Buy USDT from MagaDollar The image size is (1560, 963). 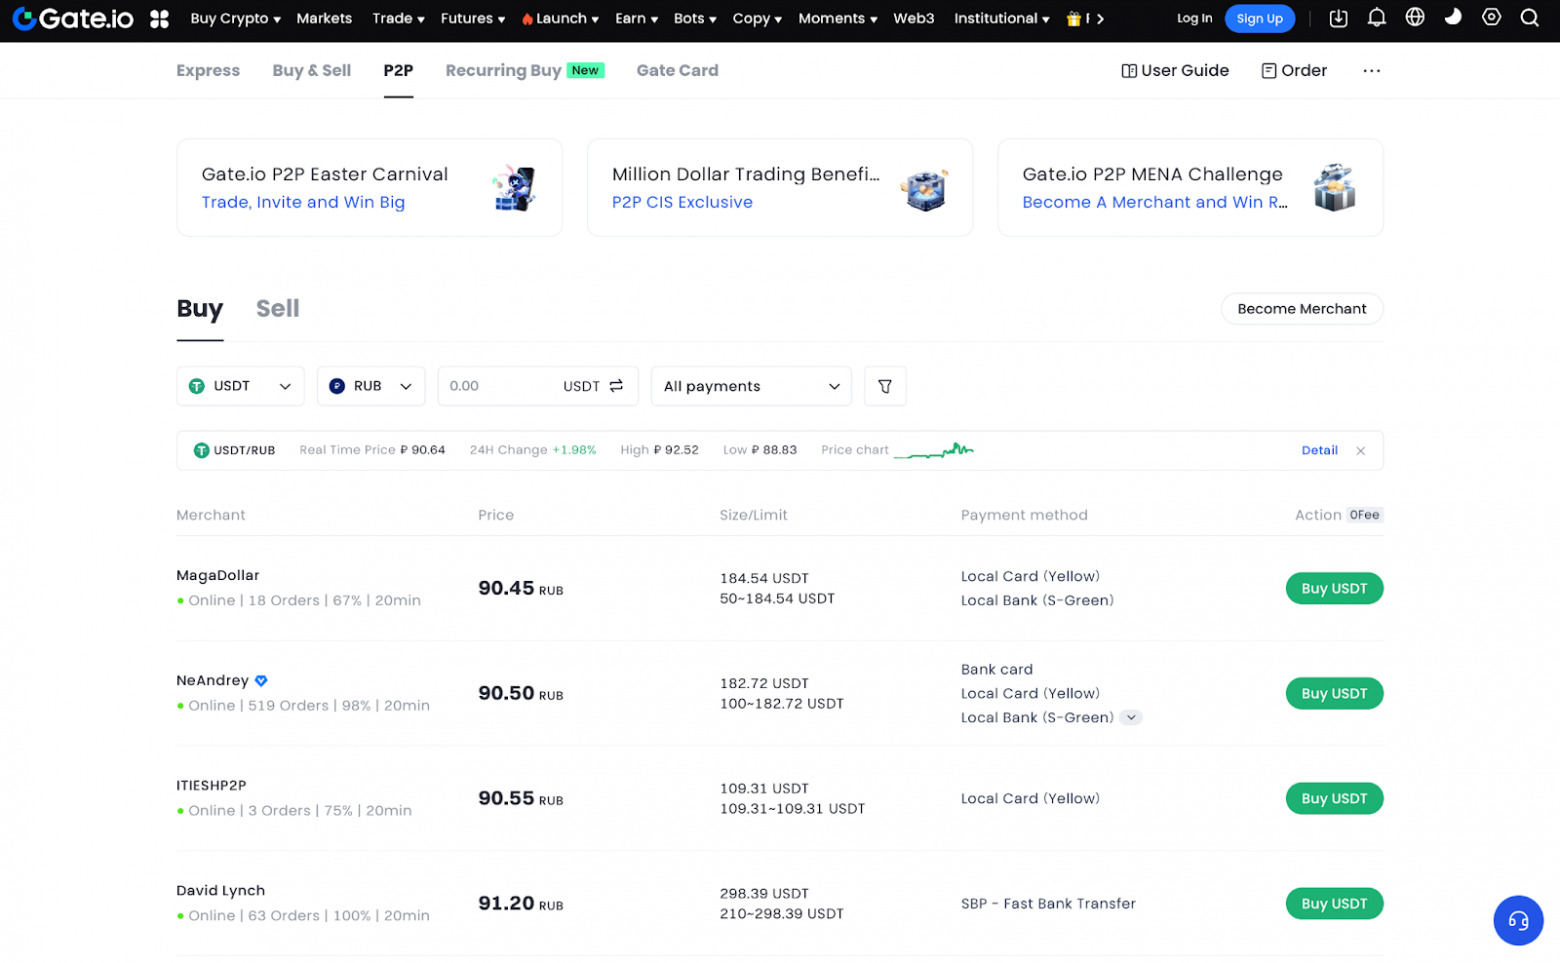tap(1334, 589)
